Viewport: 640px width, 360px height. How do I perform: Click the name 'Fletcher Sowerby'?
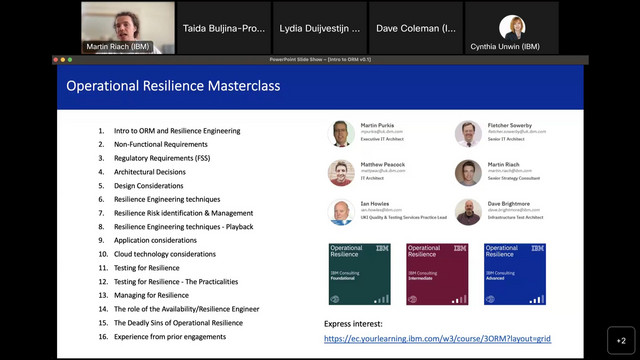coord(510,125)
